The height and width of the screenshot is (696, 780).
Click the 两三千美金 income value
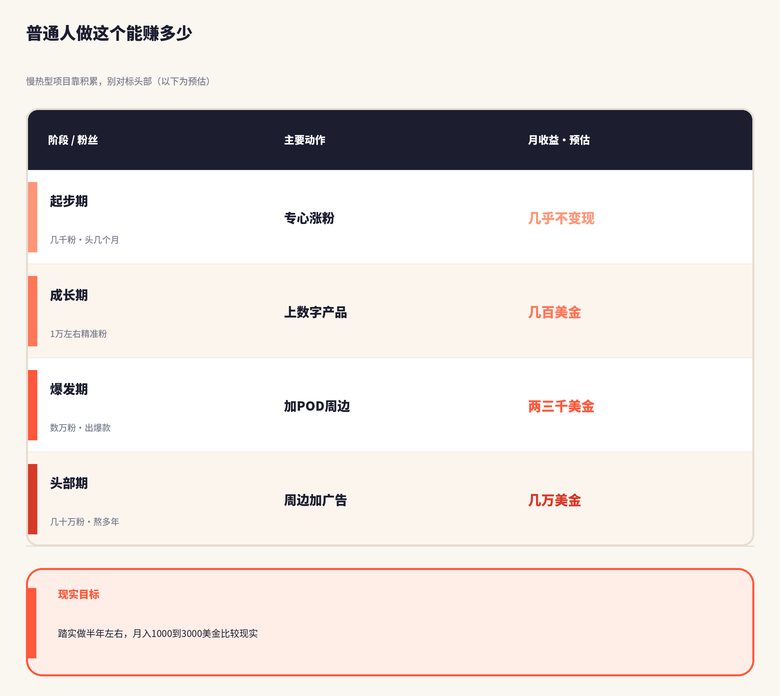click(561, 406)
